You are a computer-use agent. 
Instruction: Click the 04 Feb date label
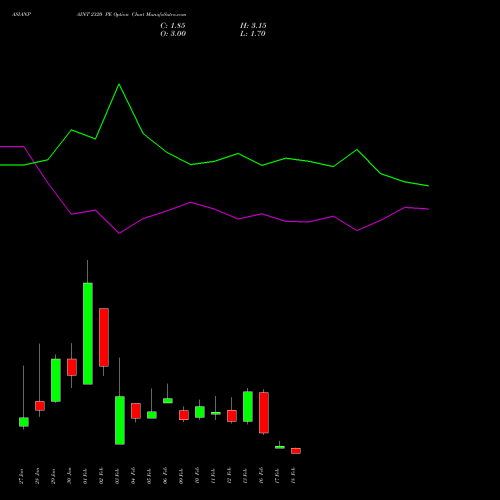coord(134,476)
